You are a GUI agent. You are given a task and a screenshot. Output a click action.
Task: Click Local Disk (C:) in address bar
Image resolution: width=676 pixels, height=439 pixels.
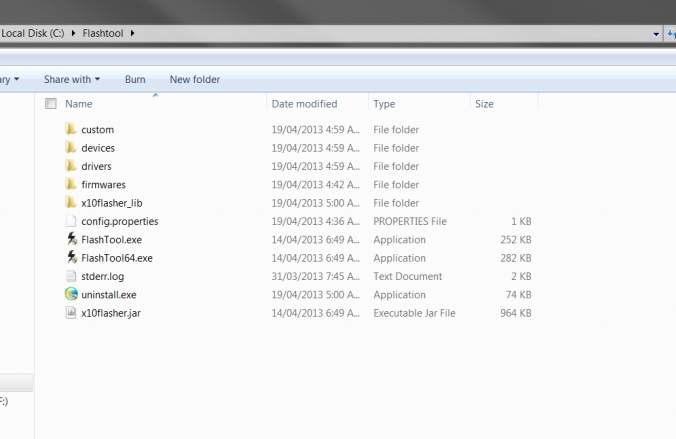33,33
